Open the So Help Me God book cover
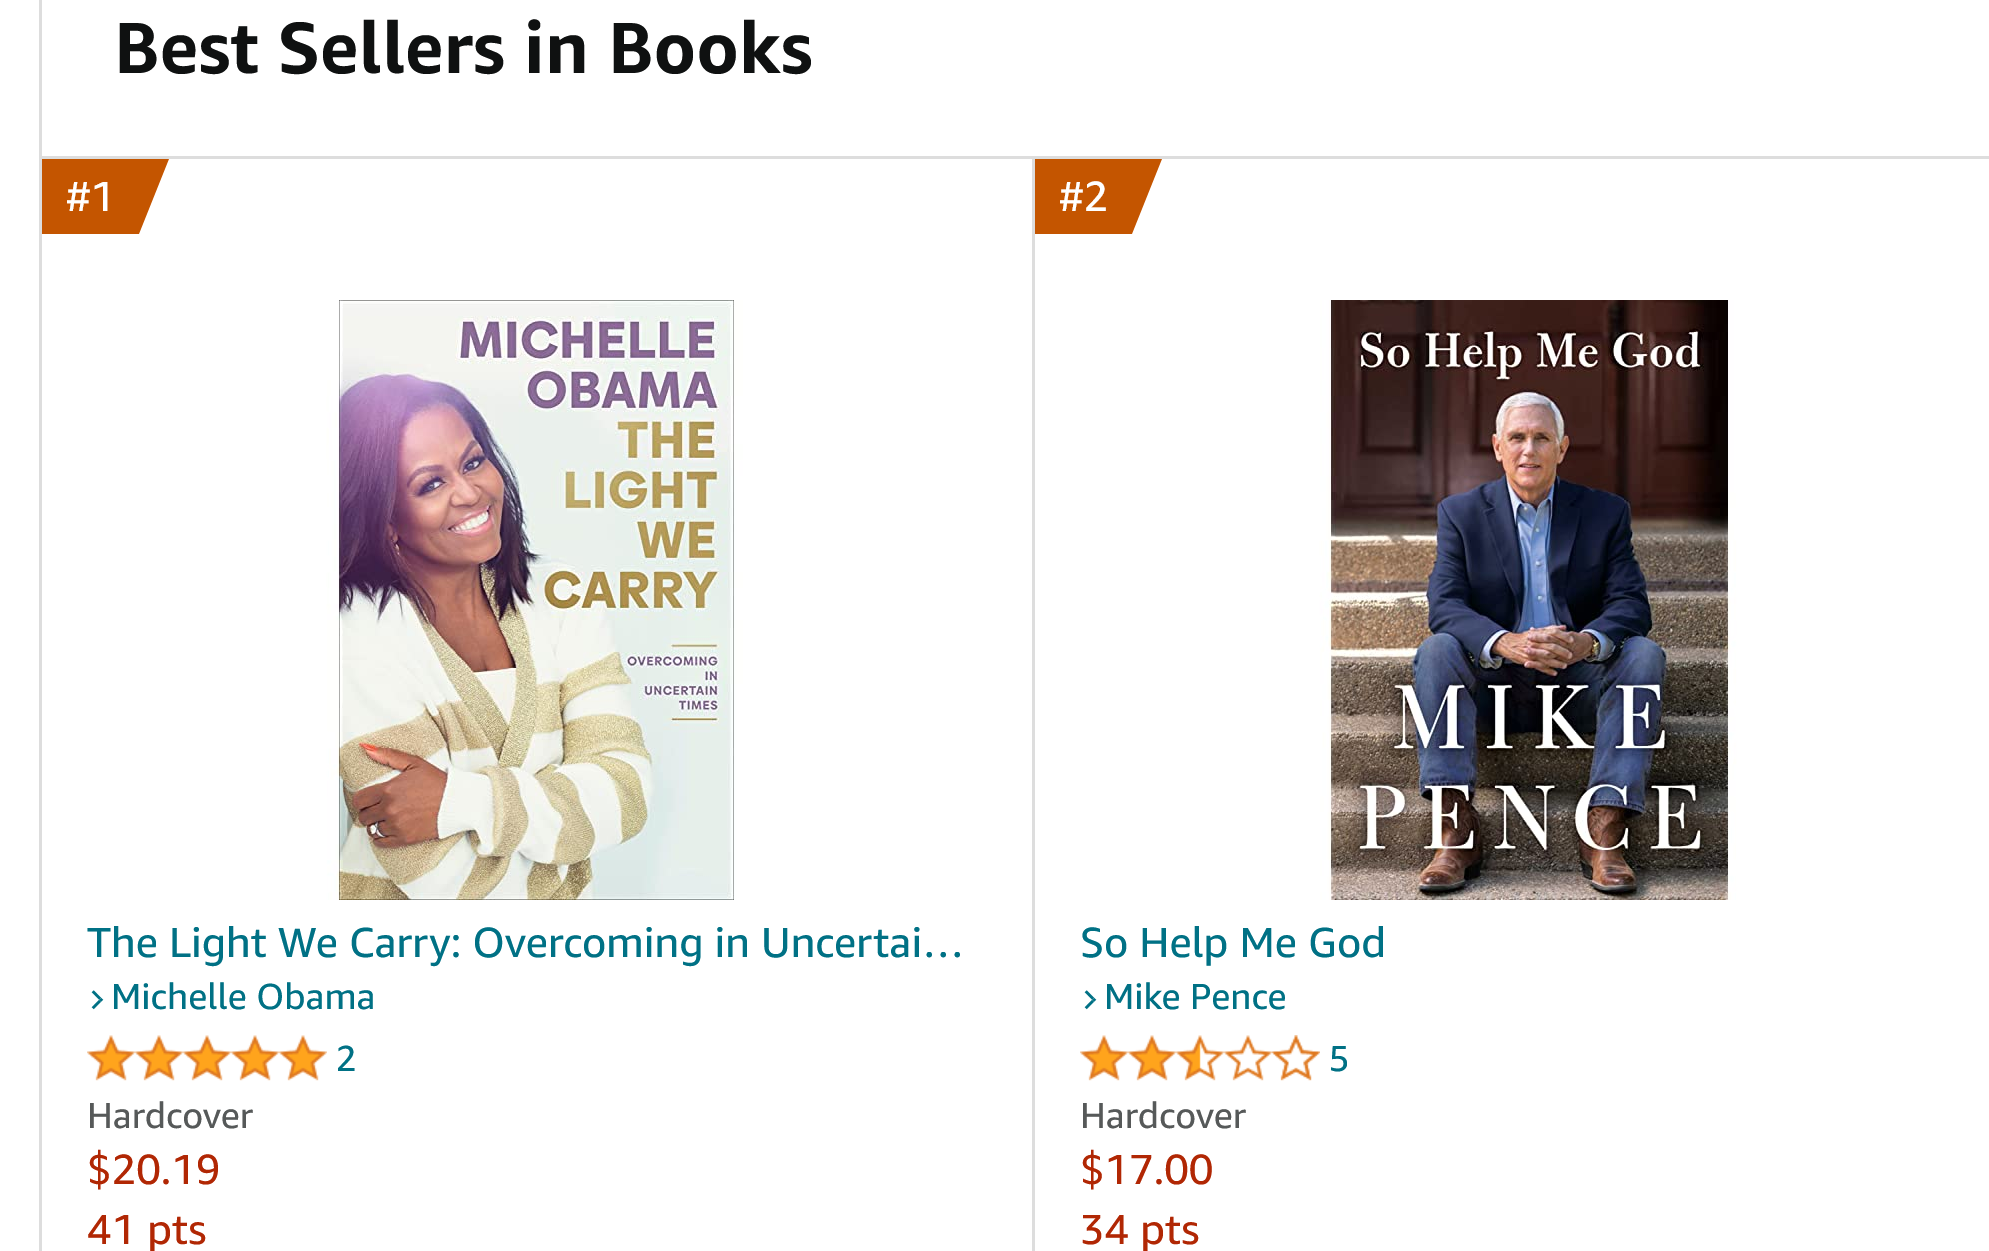The image size is (1989, 1251). coord(1528,599)
